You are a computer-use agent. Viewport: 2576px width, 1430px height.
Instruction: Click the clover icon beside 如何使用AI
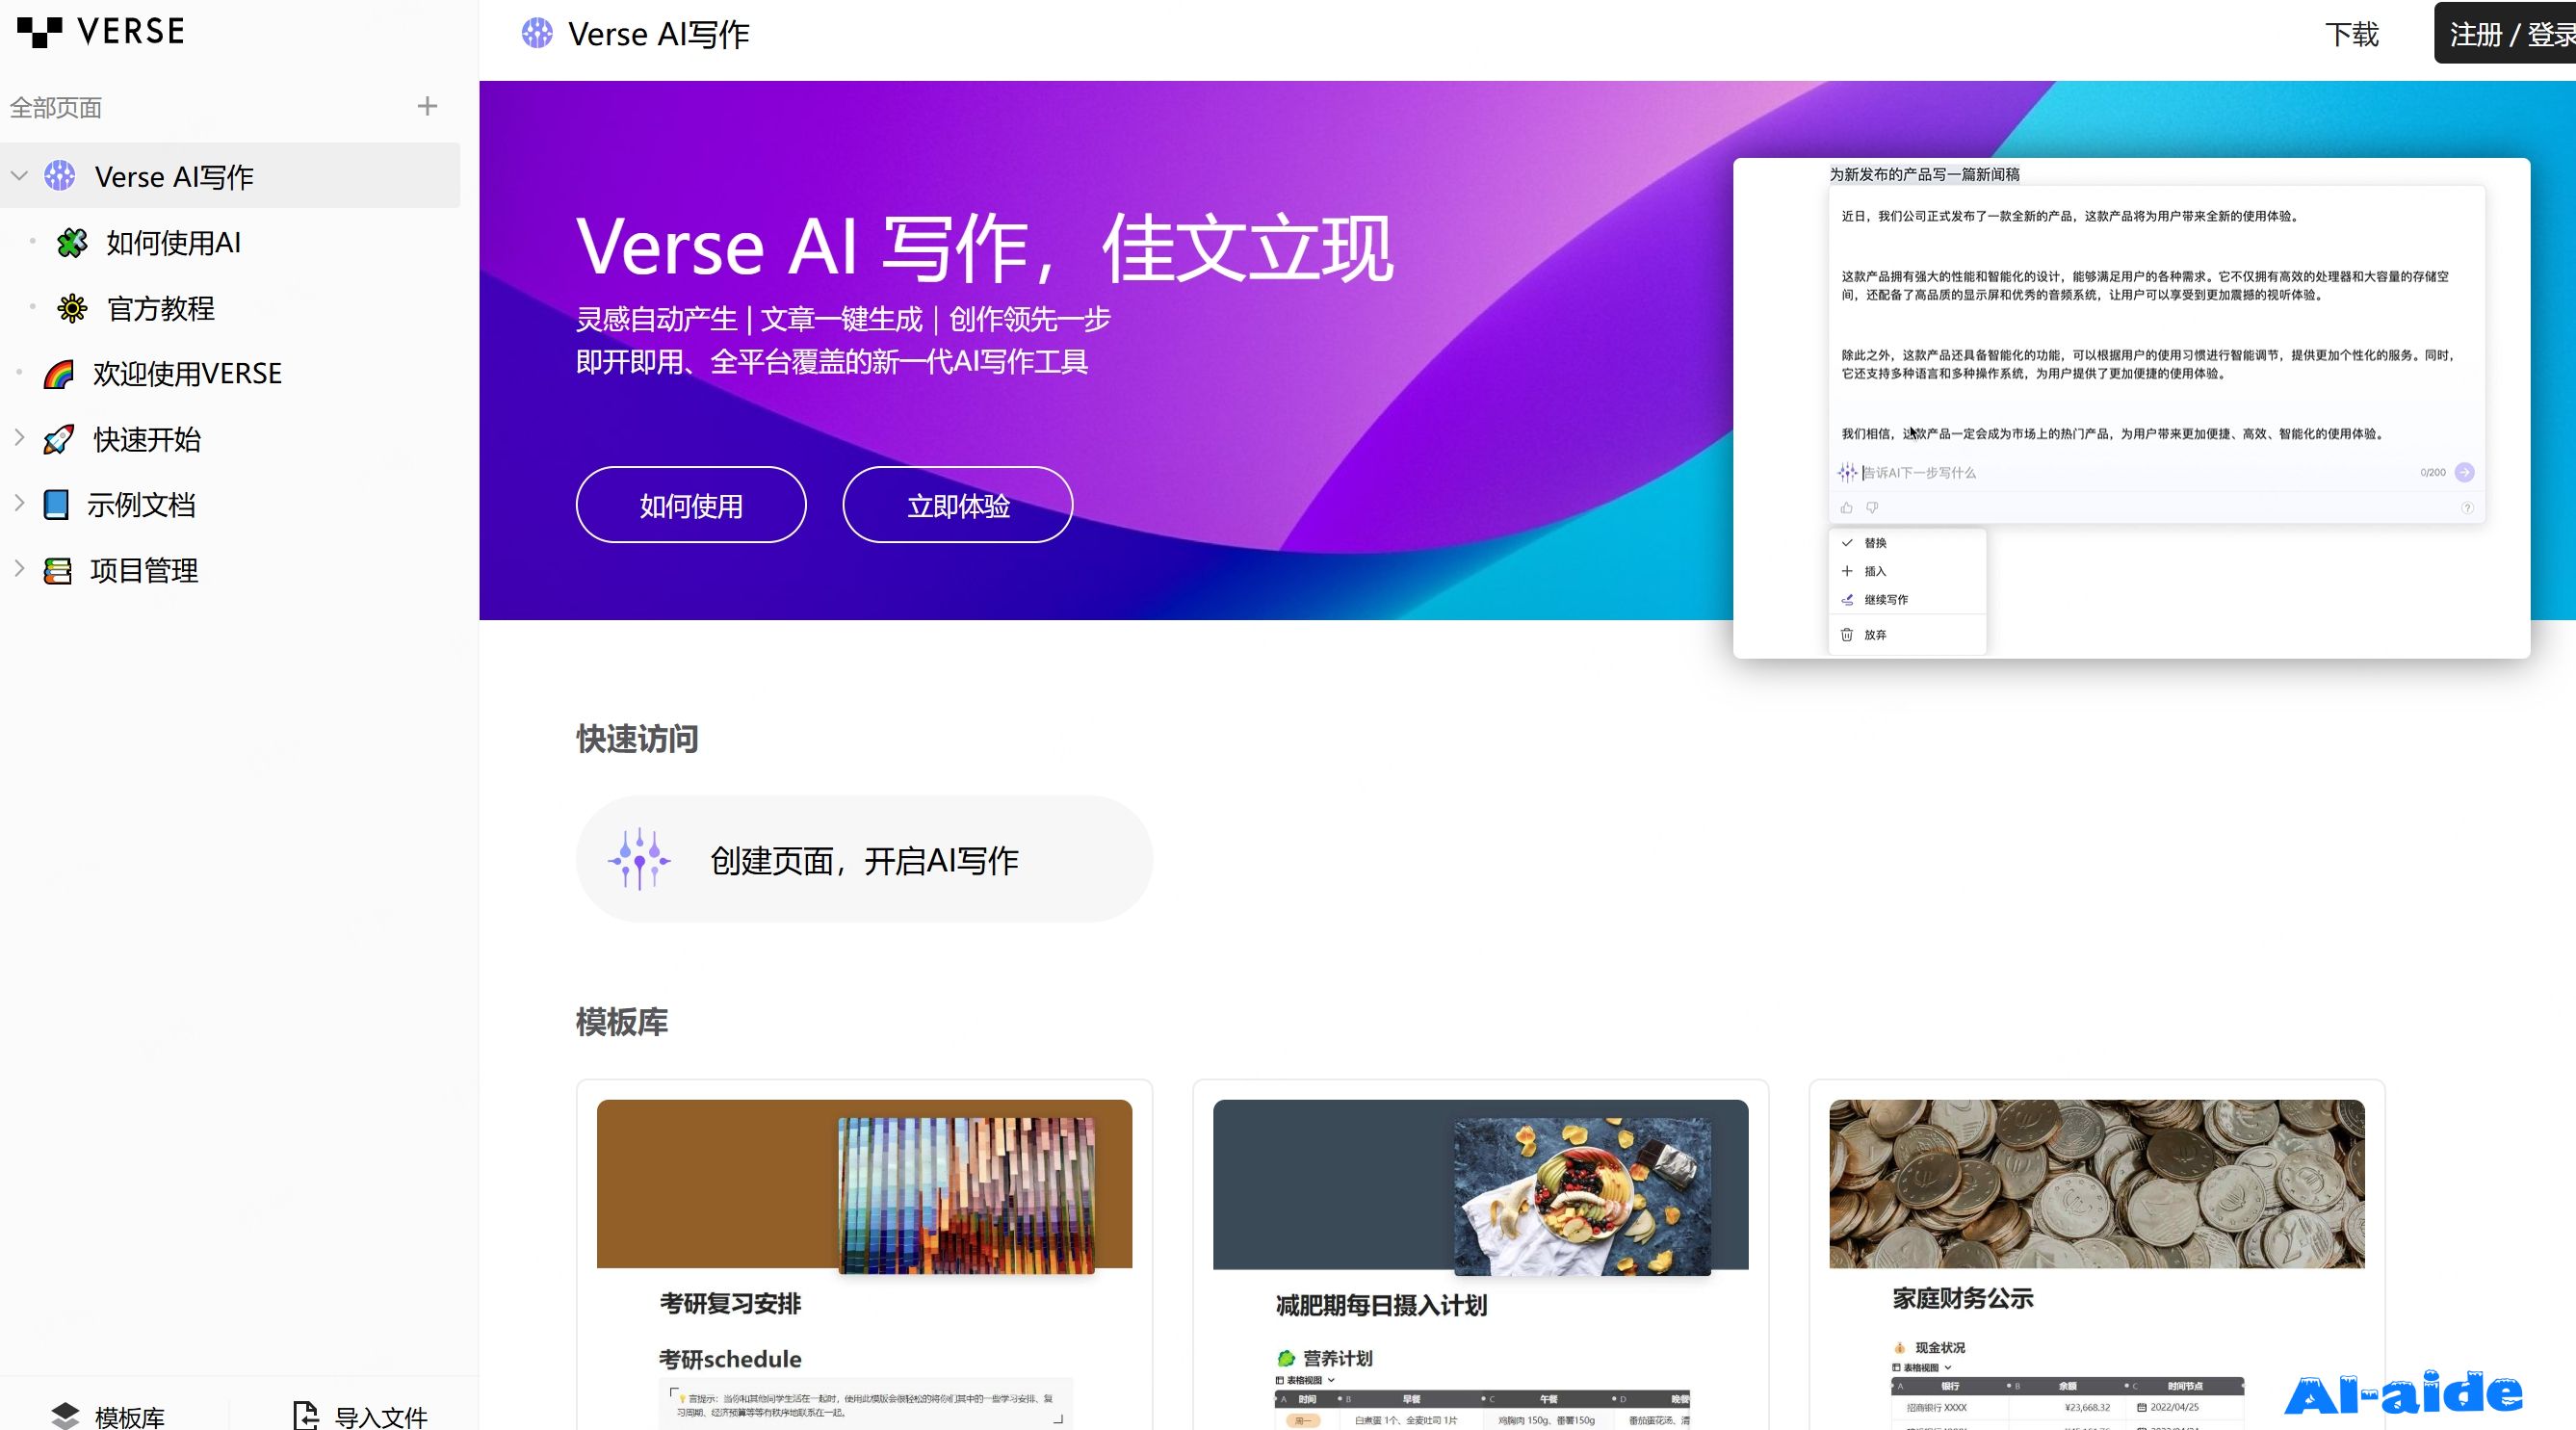click(x=72, y=242)
